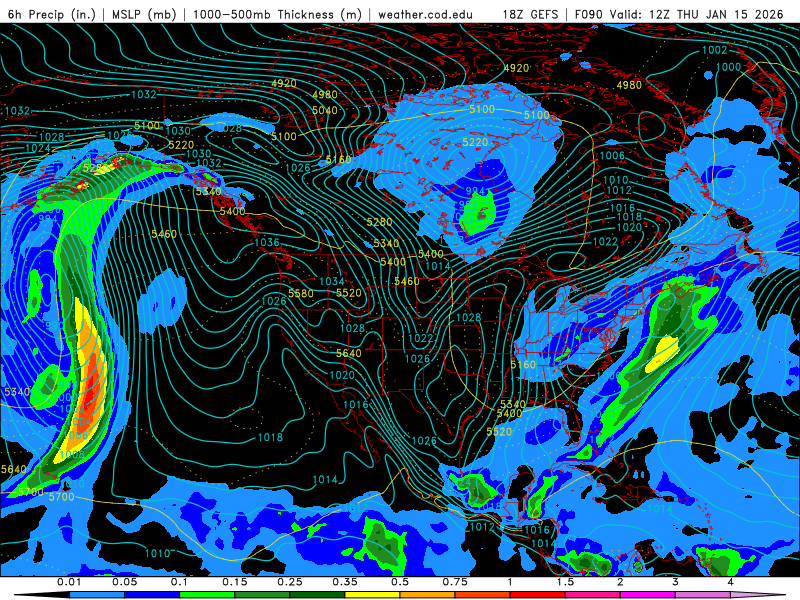Click the '0.1' legend value
This screenshot has height=600, width=800.
pos(180,582)
